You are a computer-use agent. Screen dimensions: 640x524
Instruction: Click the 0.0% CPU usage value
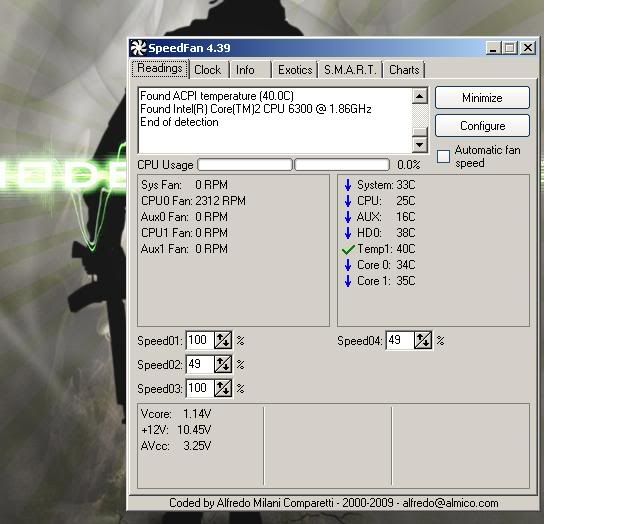[409, 165]
